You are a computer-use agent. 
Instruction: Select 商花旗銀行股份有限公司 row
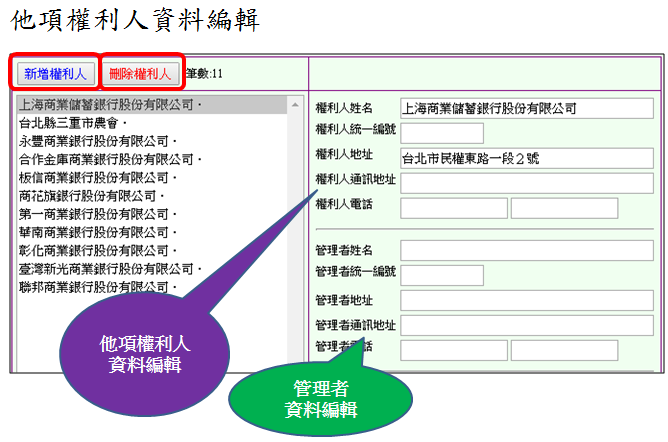click(152, 196)
